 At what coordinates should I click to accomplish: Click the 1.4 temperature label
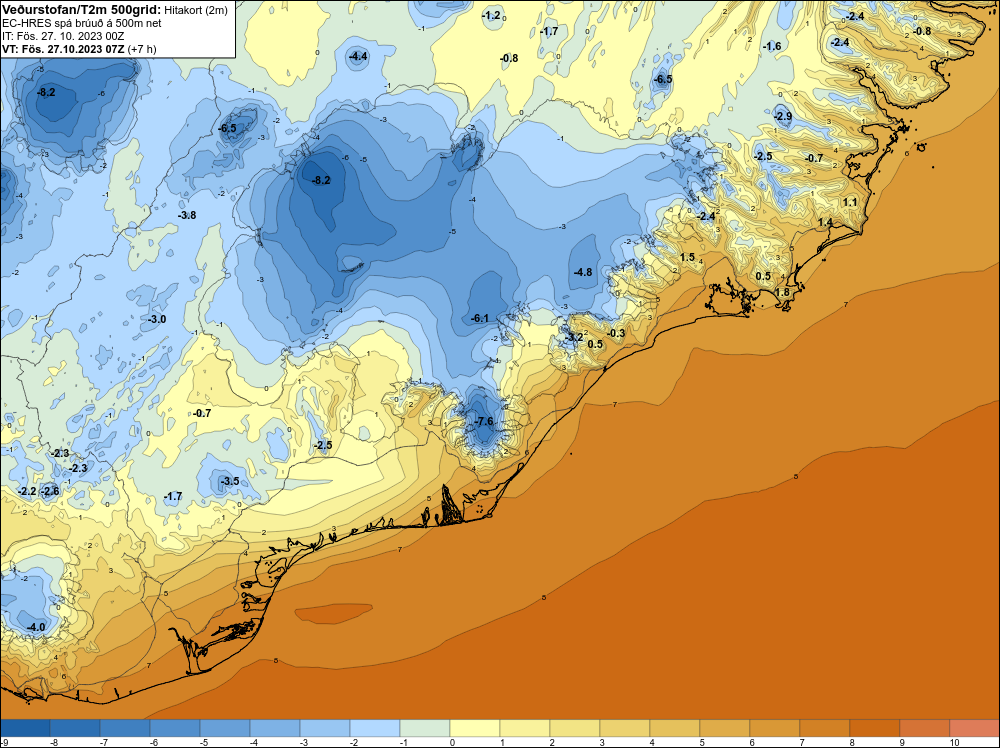coord(825,223)
